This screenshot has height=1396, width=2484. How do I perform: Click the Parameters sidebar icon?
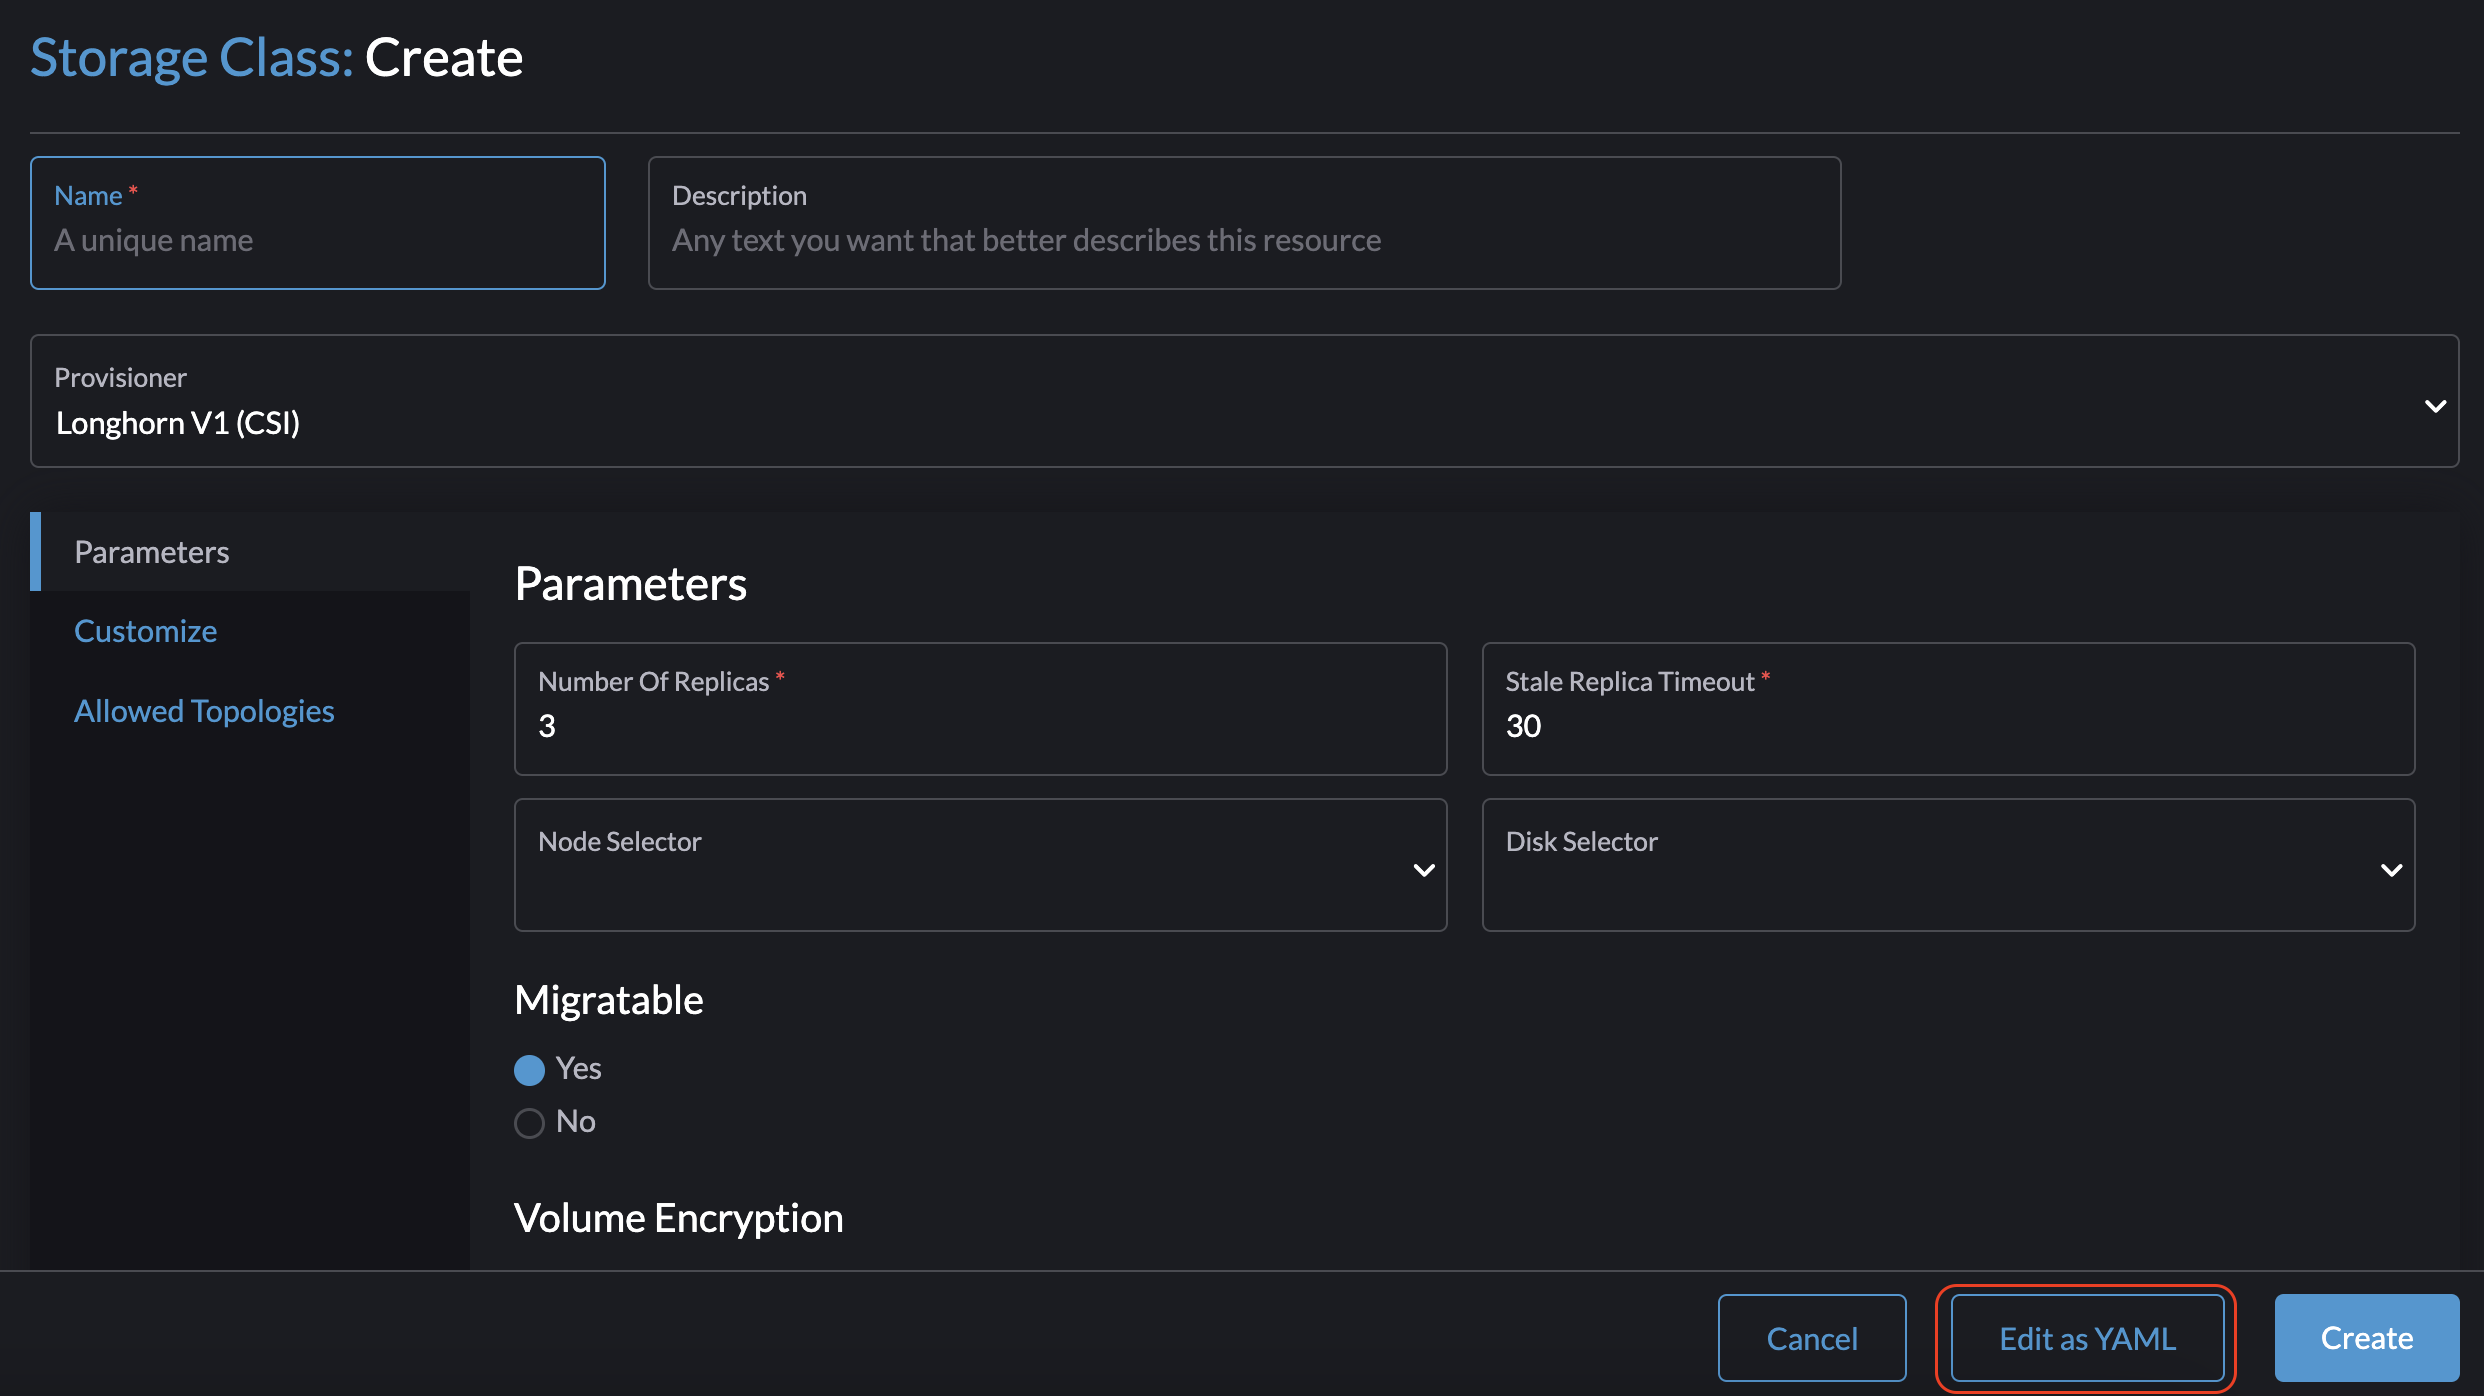coord(152,551)
